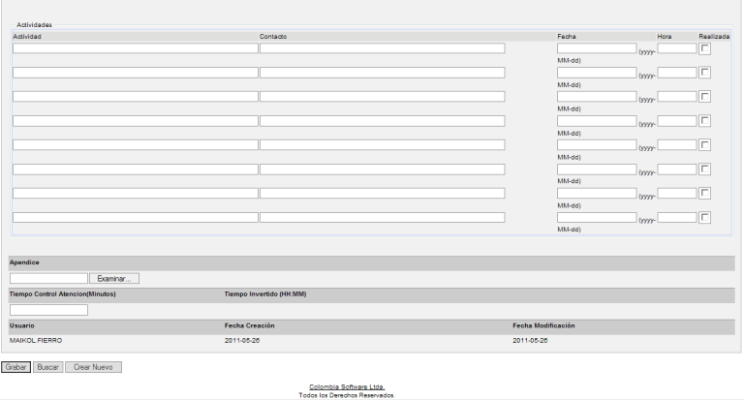Image resolution: width=744 pixels, height=400 pixels.
Task: Tick the Realizada checkbox in the fourth row
Action: pyautogui.click(x=705, y=121)
